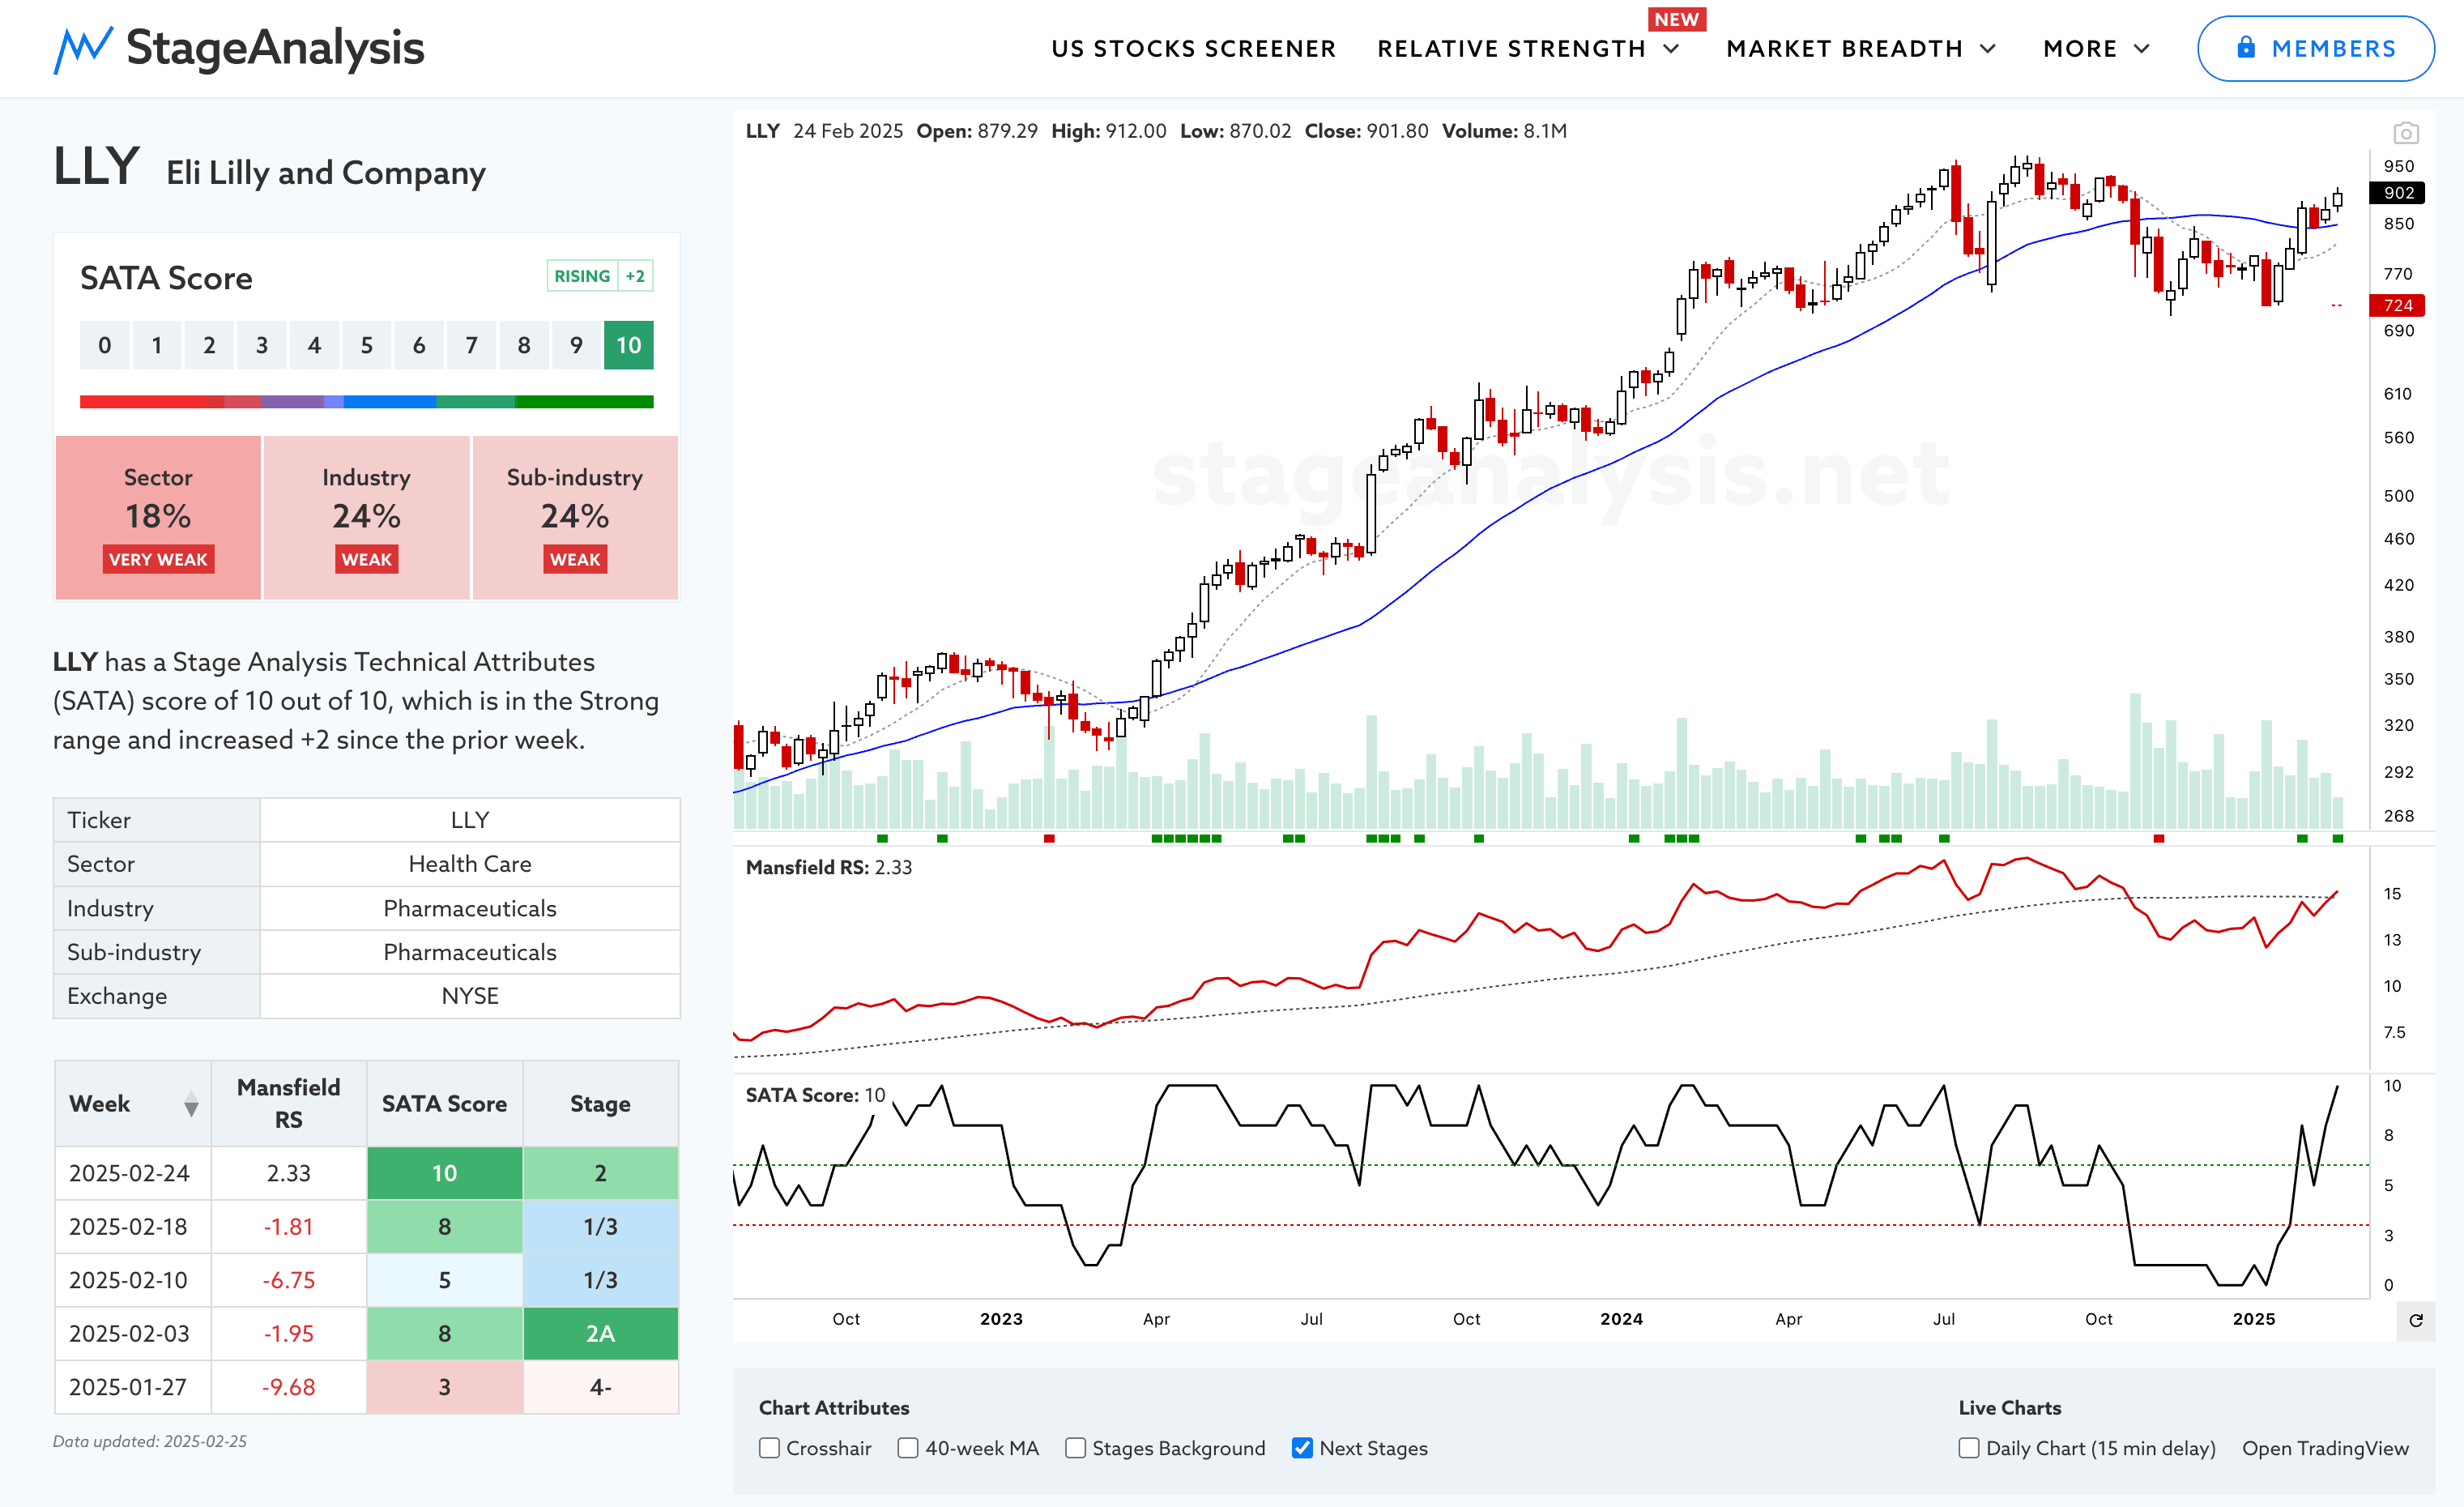The image size is (2464, 1507).
Task: Click SATA score 3 cell for 2025-01-27
Action: [444, 1387]
